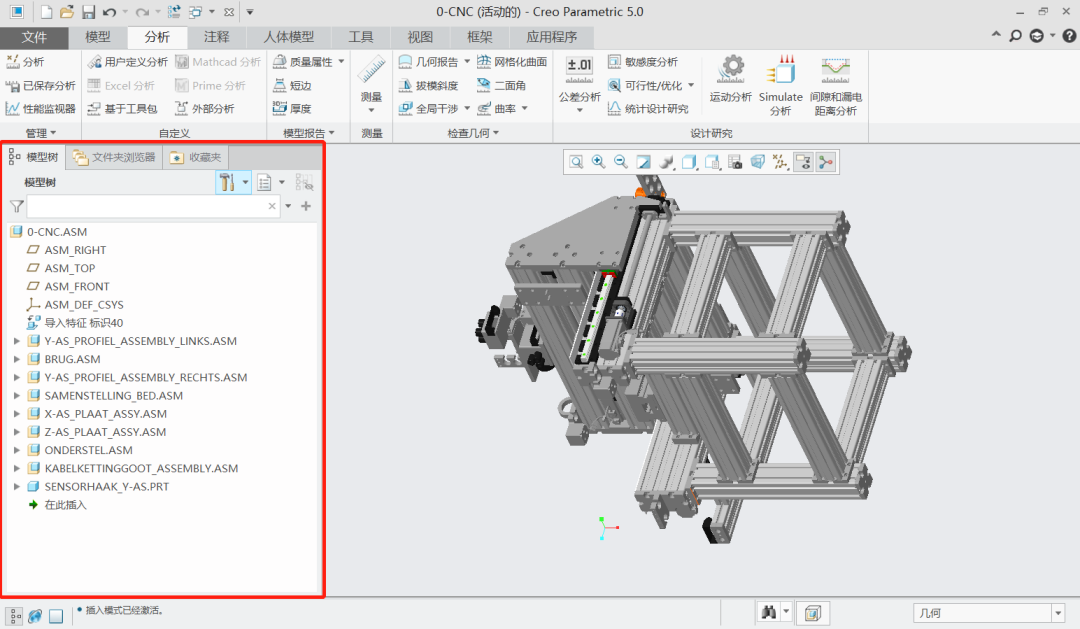This screenshot has height=629, width=1080.
Task: Click the Zoom In magnifier icon
Action: 599,162
